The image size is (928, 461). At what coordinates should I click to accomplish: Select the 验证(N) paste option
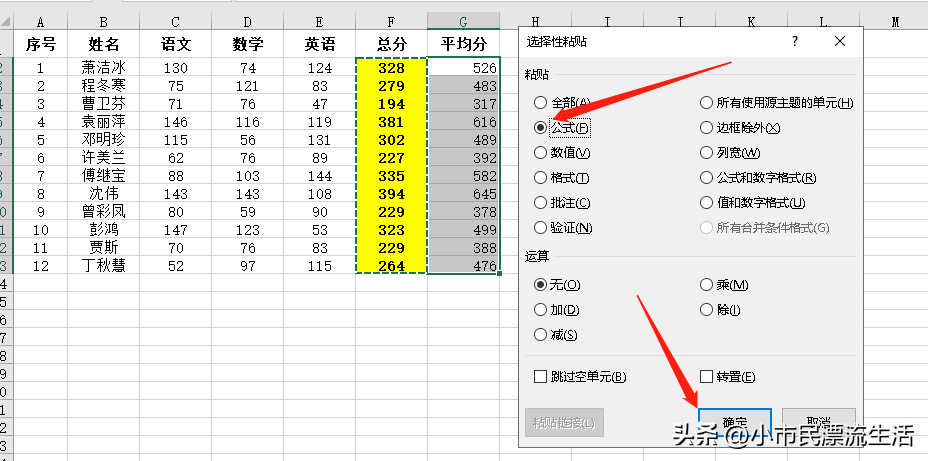[540, 228]
